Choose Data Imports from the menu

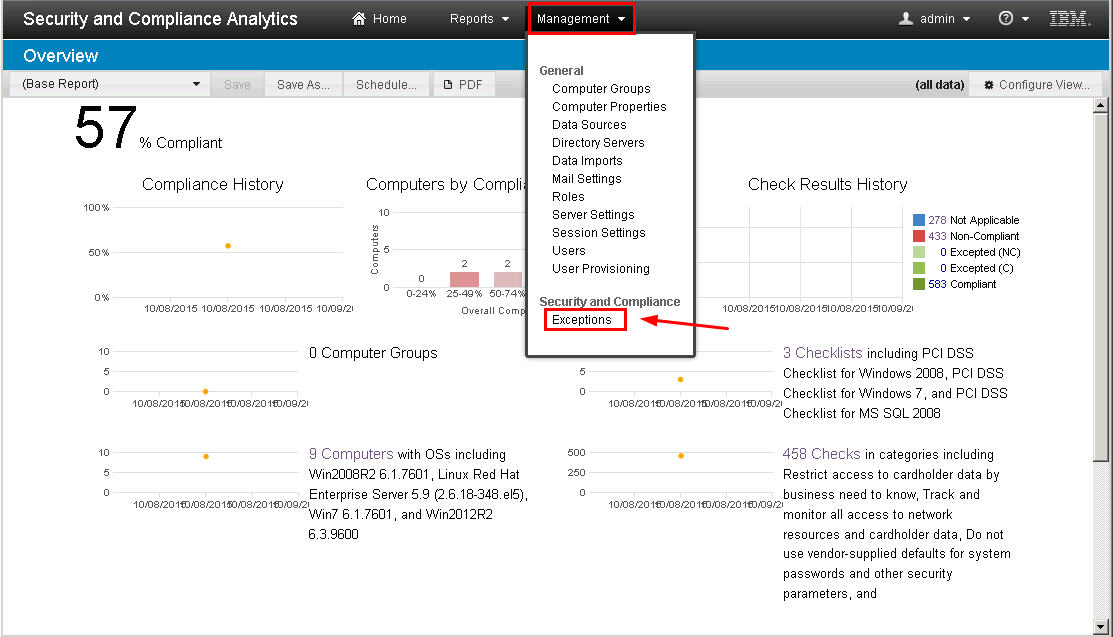[587, 160]
